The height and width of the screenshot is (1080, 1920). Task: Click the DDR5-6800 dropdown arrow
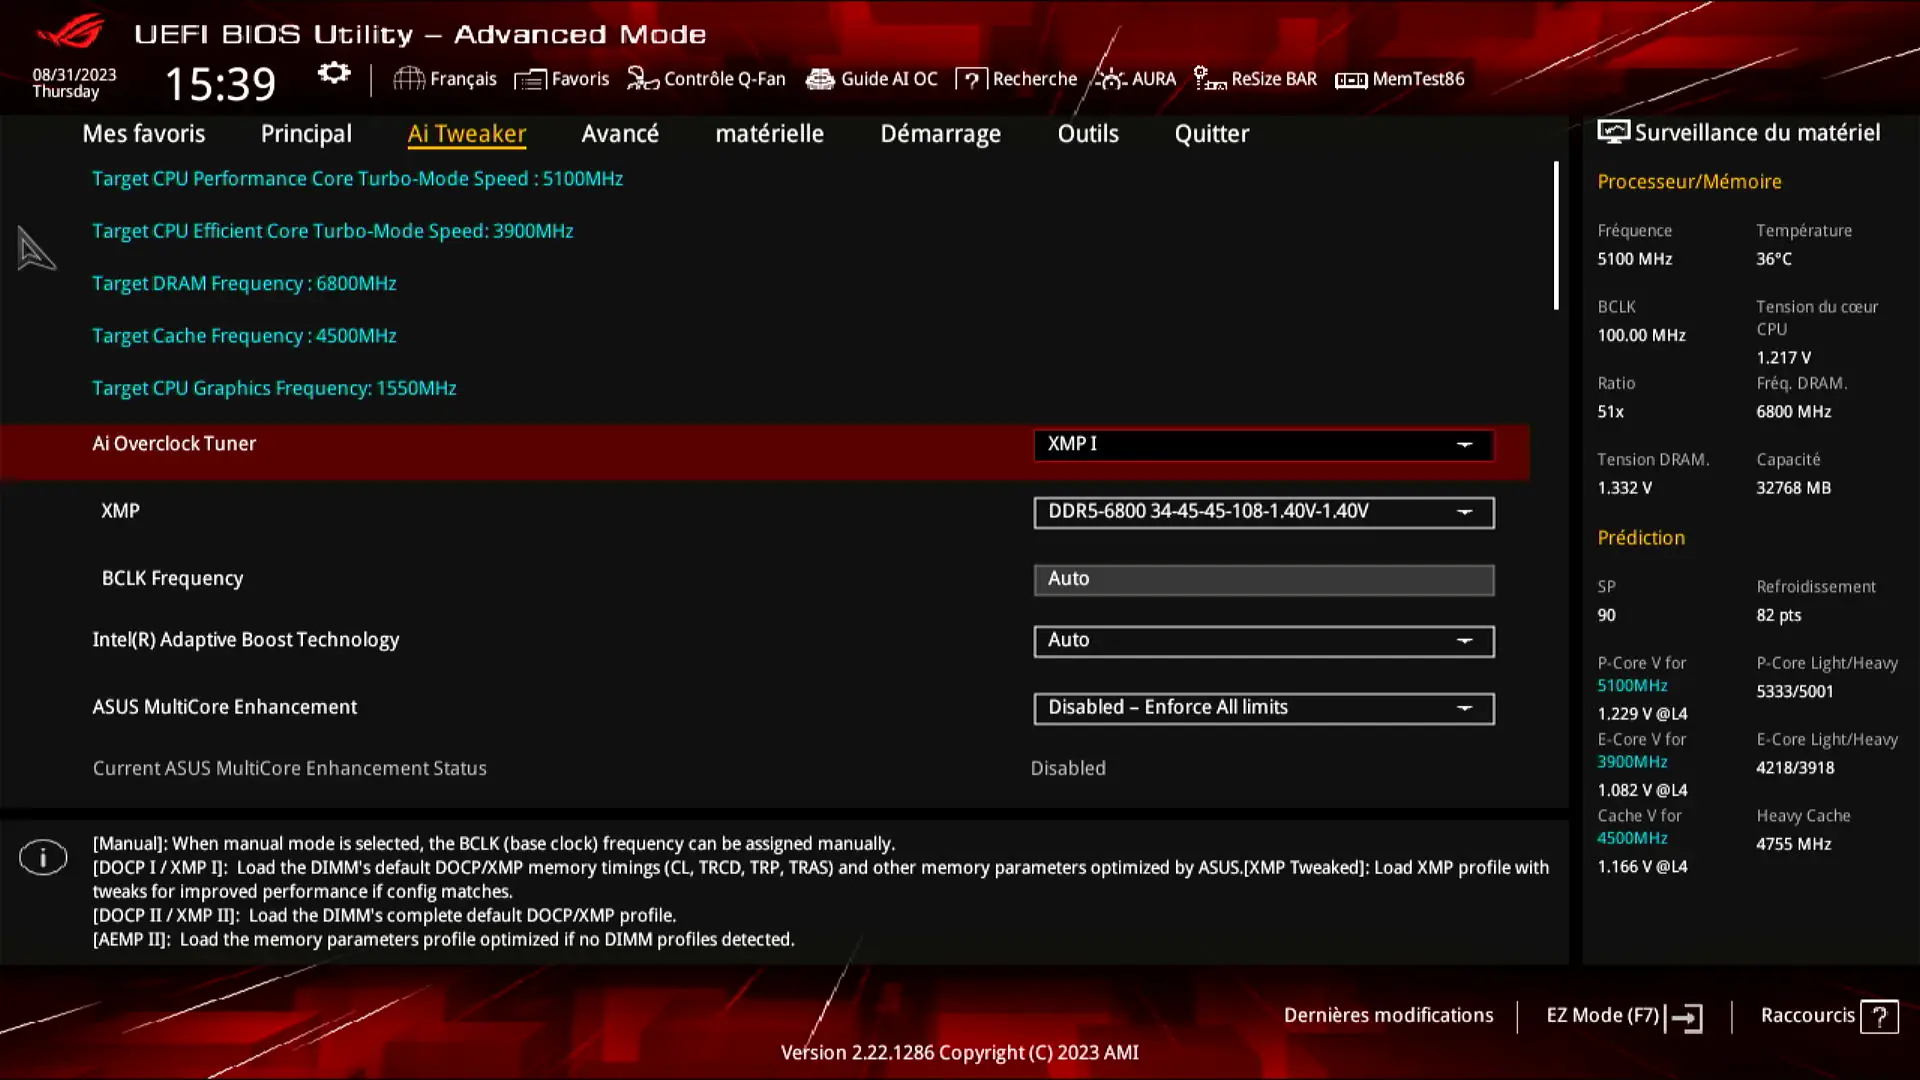[x=1464, y=512]
